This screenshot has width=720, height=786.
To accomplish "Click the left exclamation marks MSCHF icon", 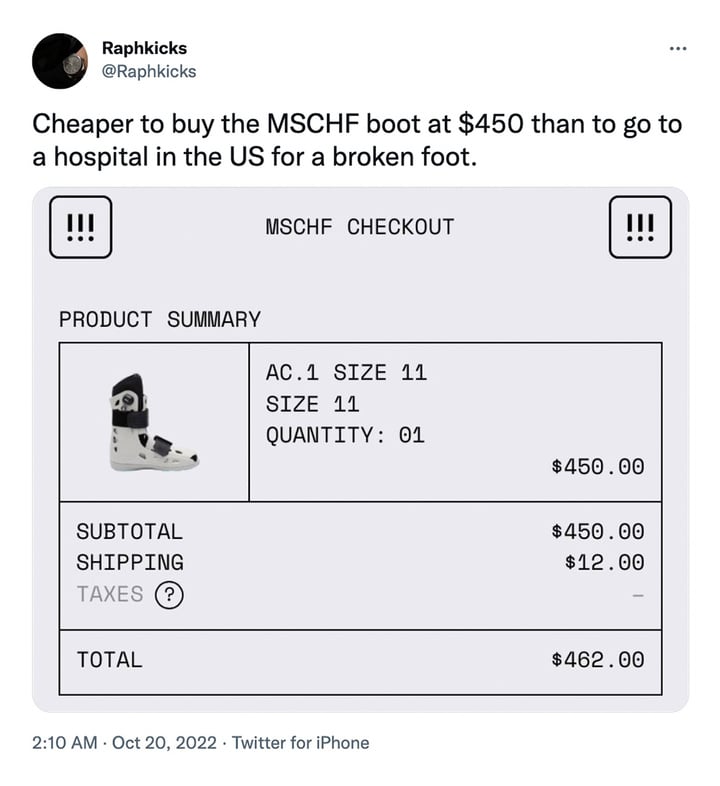I will [81, 227].
